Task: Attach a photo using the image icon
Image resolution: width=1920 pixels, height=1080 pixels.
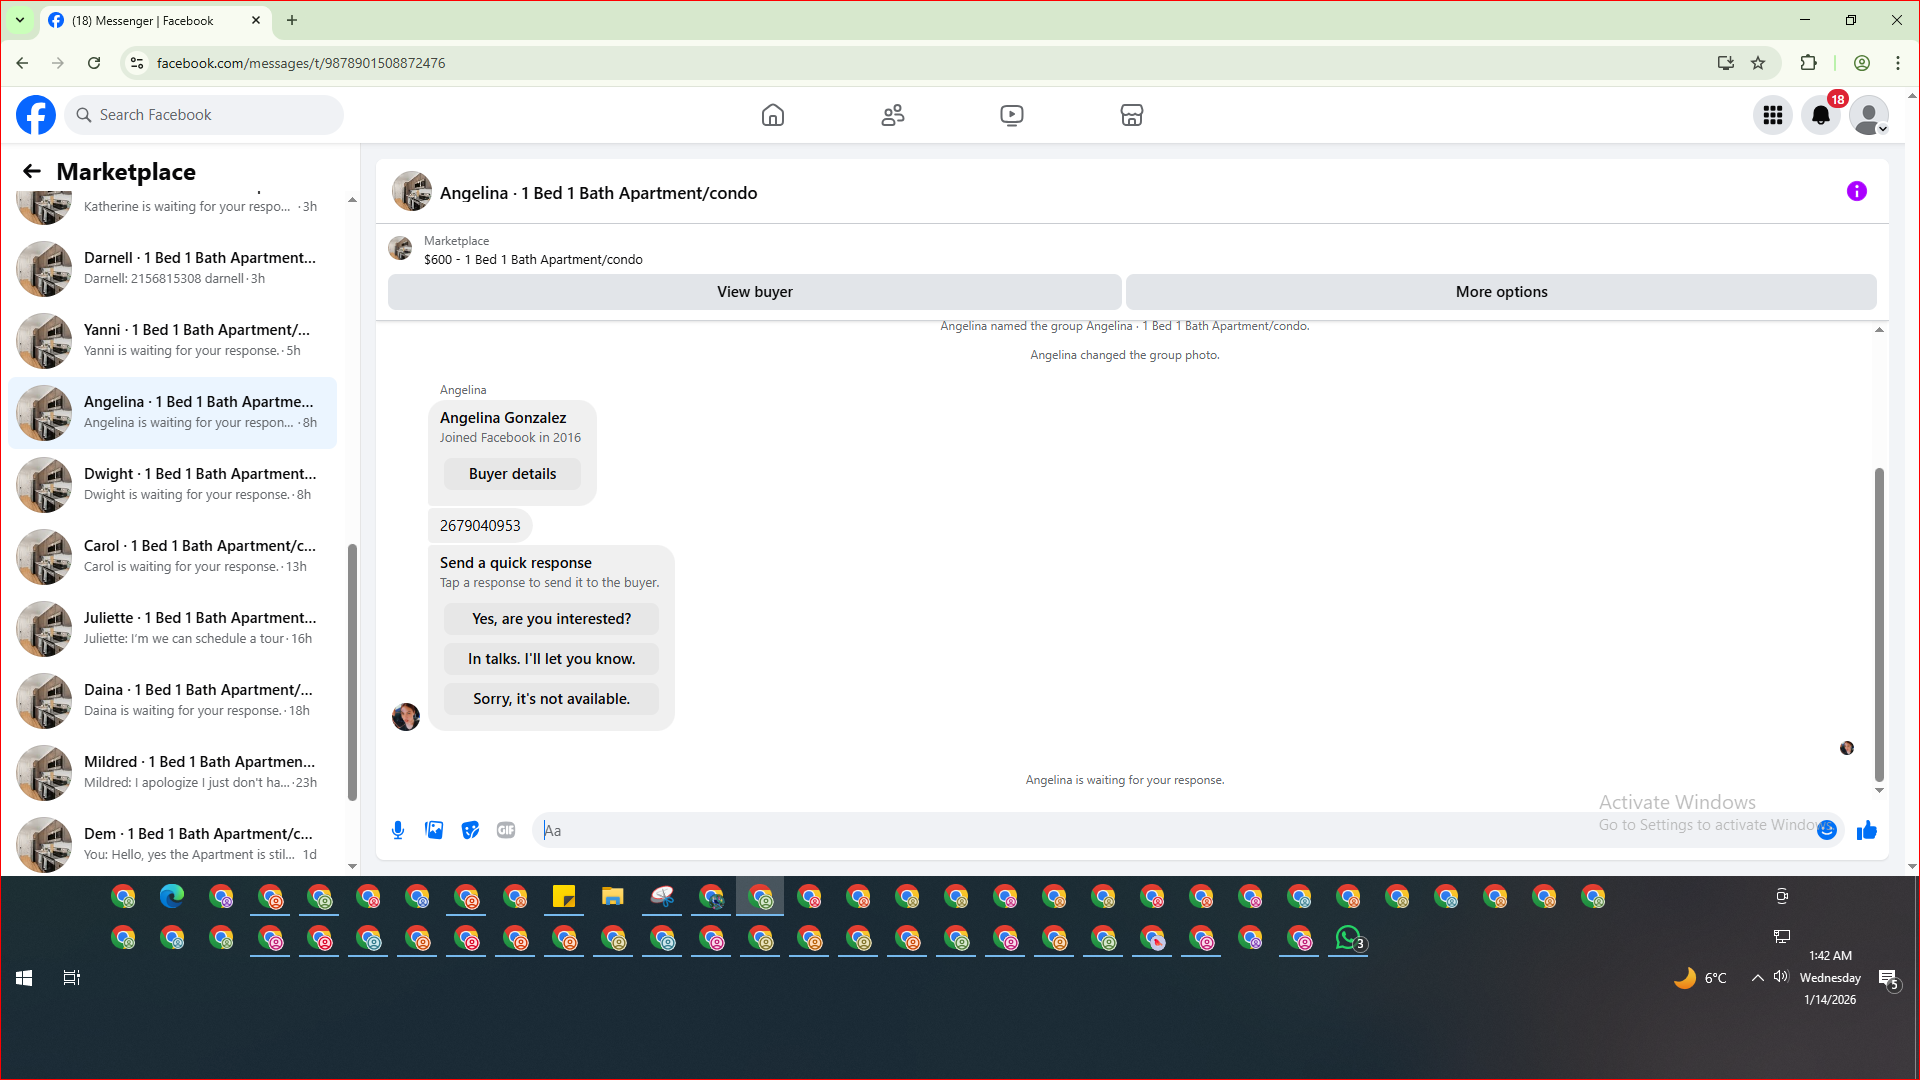Action: pyautogui.click(x=434, y=830)
